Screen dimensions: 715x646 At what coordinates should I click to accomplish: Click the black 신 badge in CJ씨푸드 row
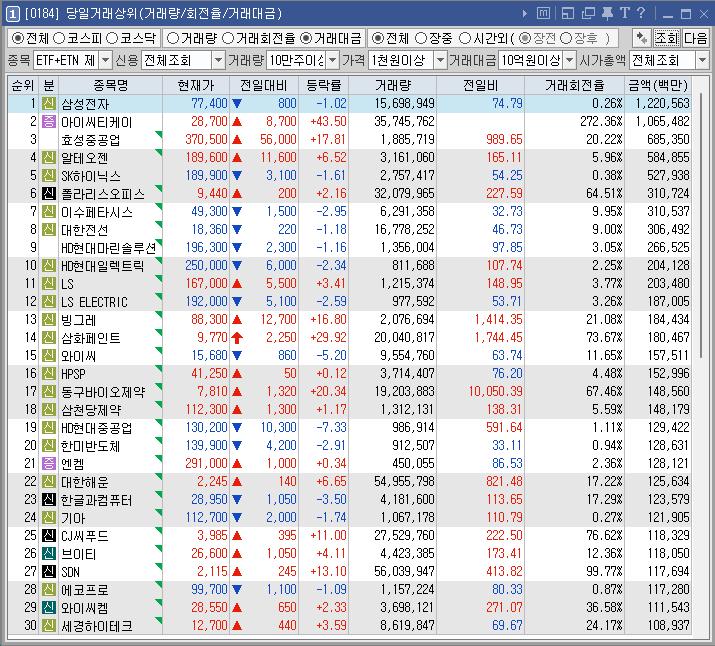pos(49,536)
